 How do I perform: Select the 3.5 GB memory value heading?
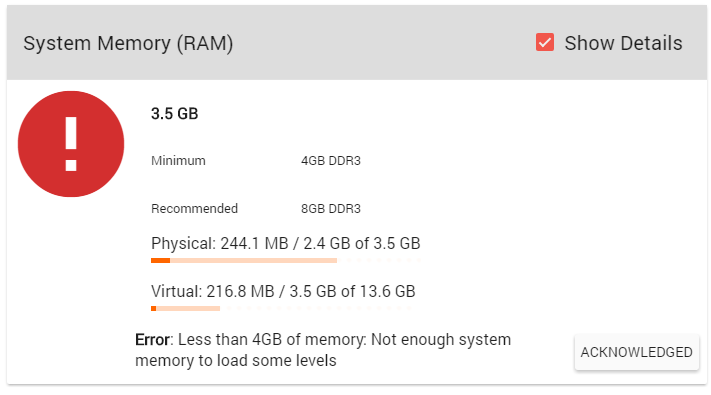coord(175,113)
